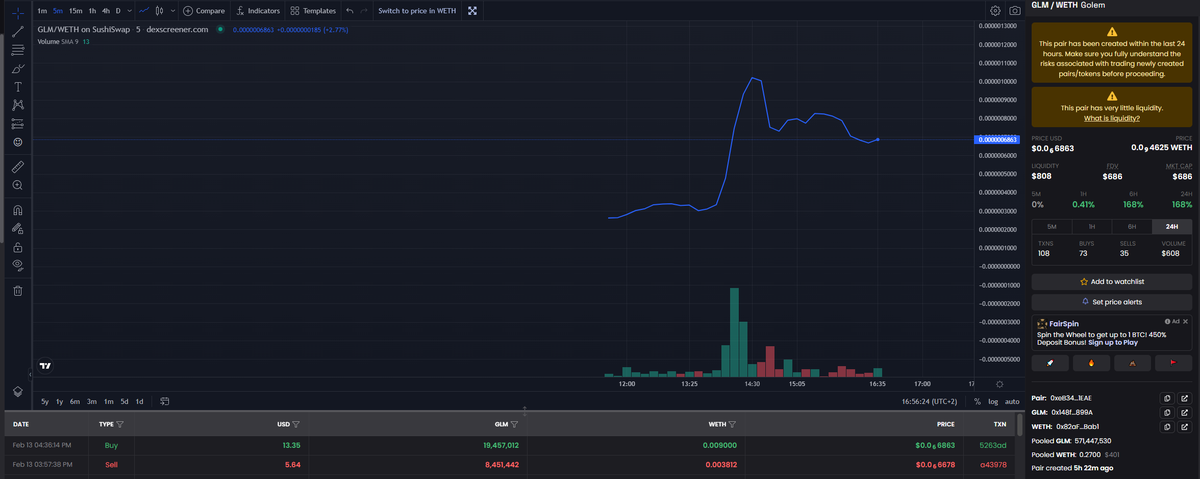
Task: Switch stats to the 5M tab
Action: (1051, 227)
